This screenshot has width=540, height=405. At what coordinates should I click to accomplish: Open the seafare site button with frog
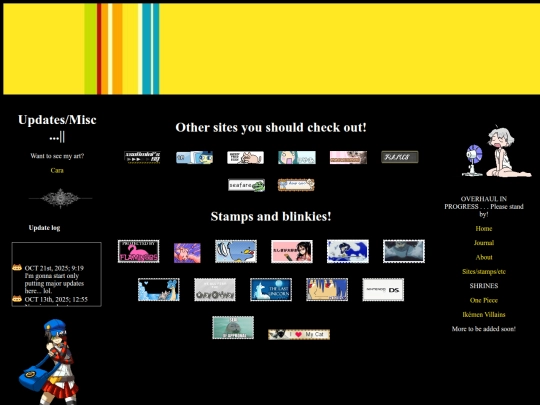pyautogui.click(x=246, y=185)
